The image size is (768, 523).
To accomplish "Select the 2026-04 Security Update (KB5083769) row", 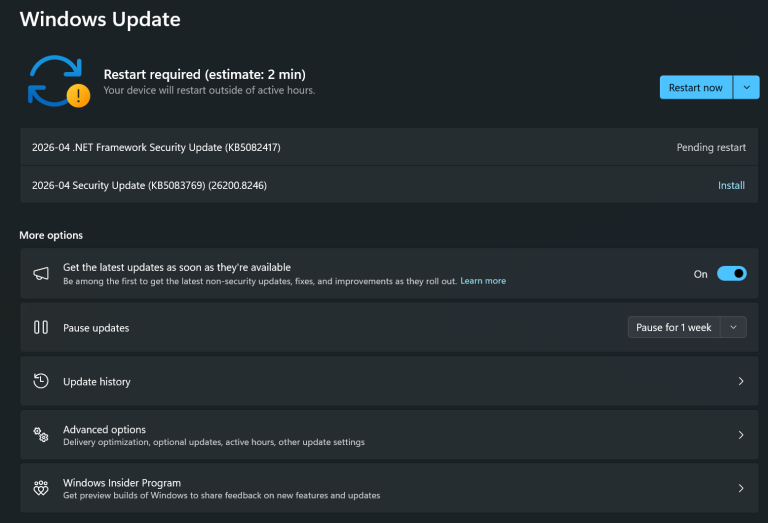I will coord(389,185).
